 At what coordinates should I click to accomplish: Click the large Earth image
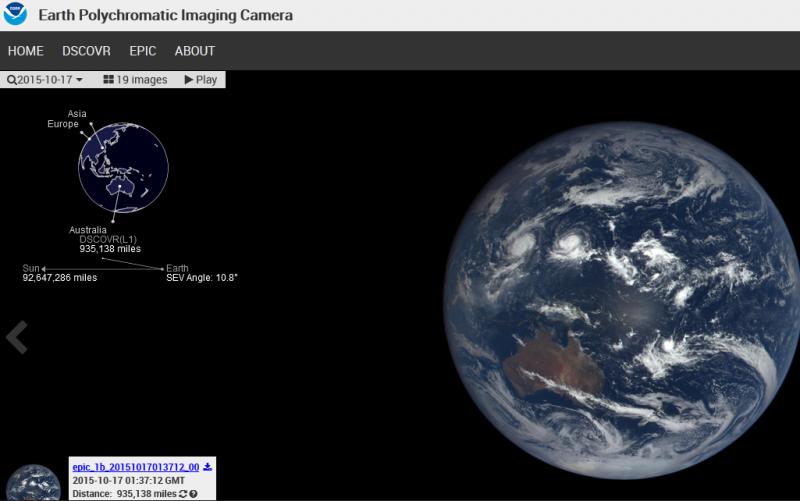tap(621, 300)
